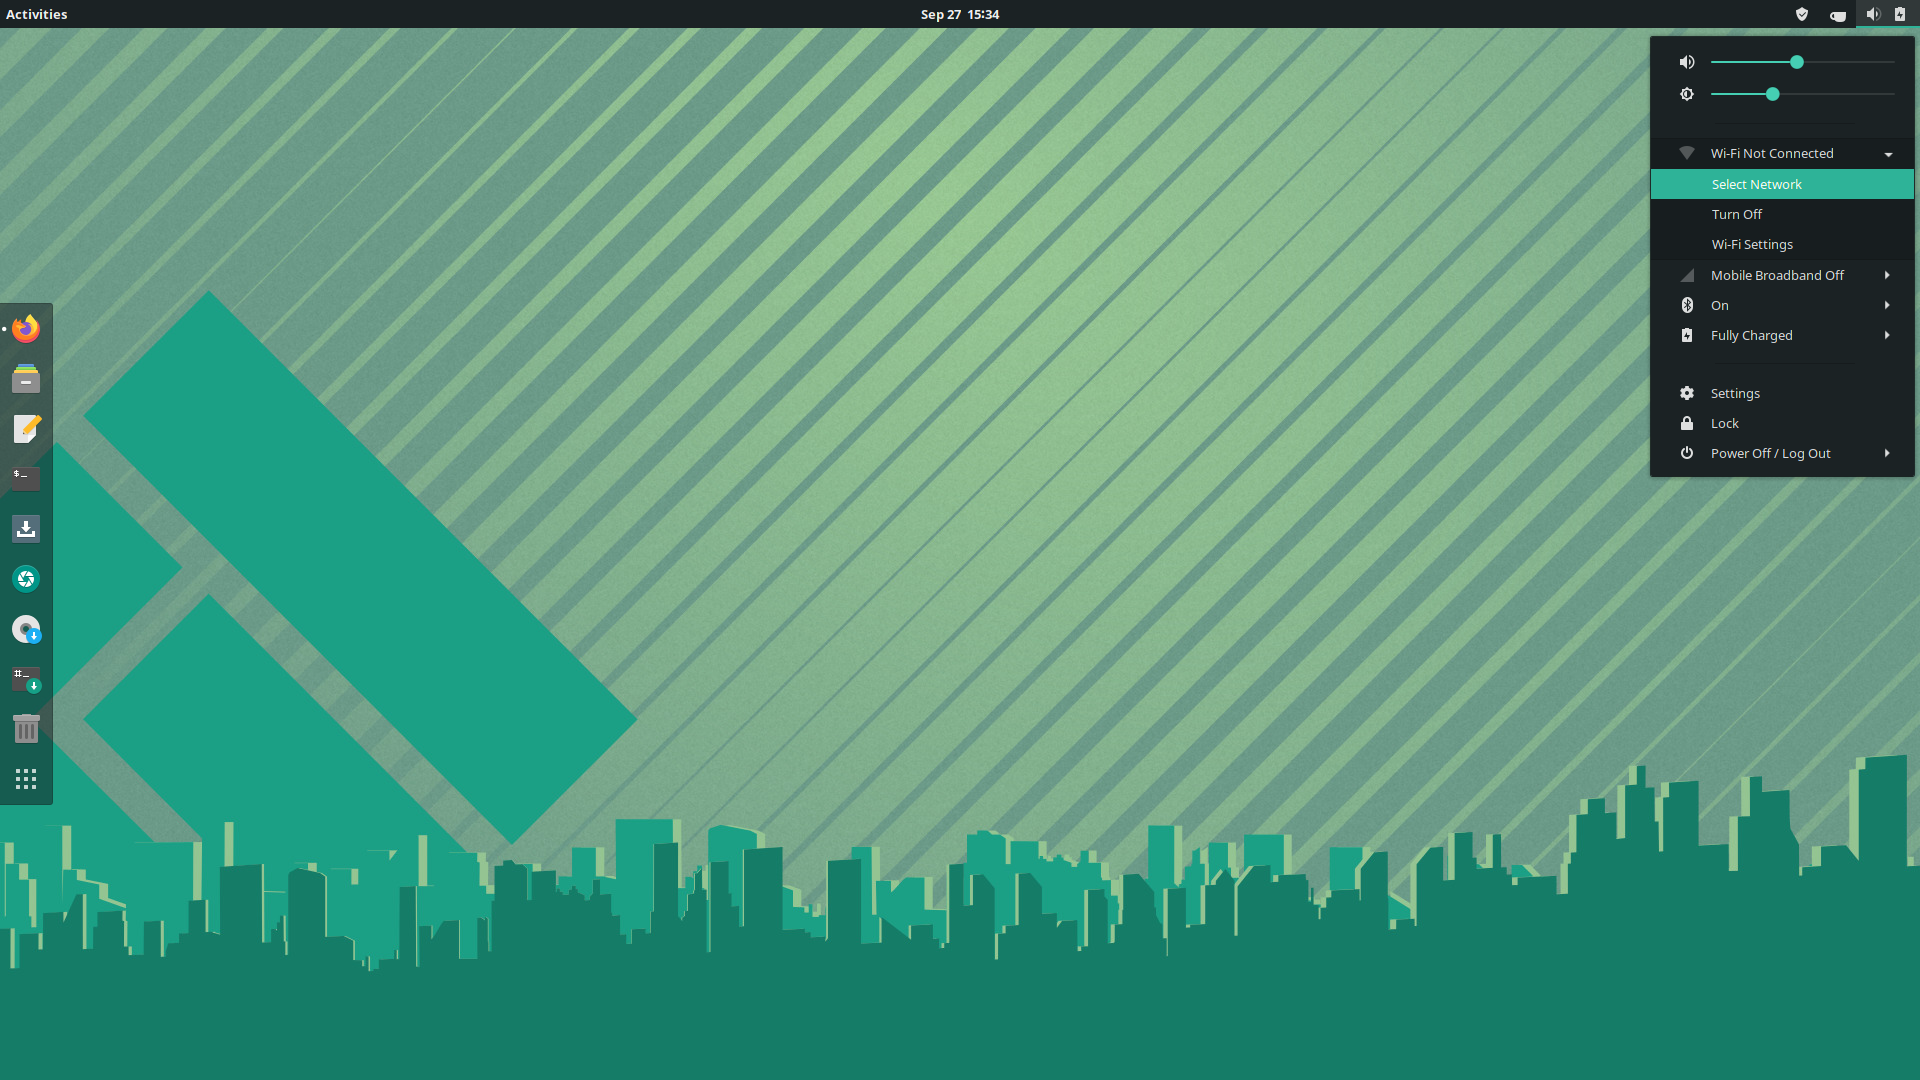Show all applications grid
1920x1080 pixels.
click(x=26, y=779)
